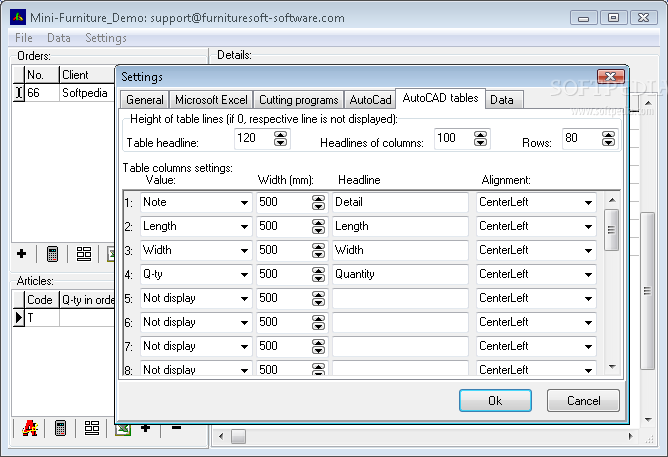Decrease the Headlines of columns height value

(x=480, y=142)
